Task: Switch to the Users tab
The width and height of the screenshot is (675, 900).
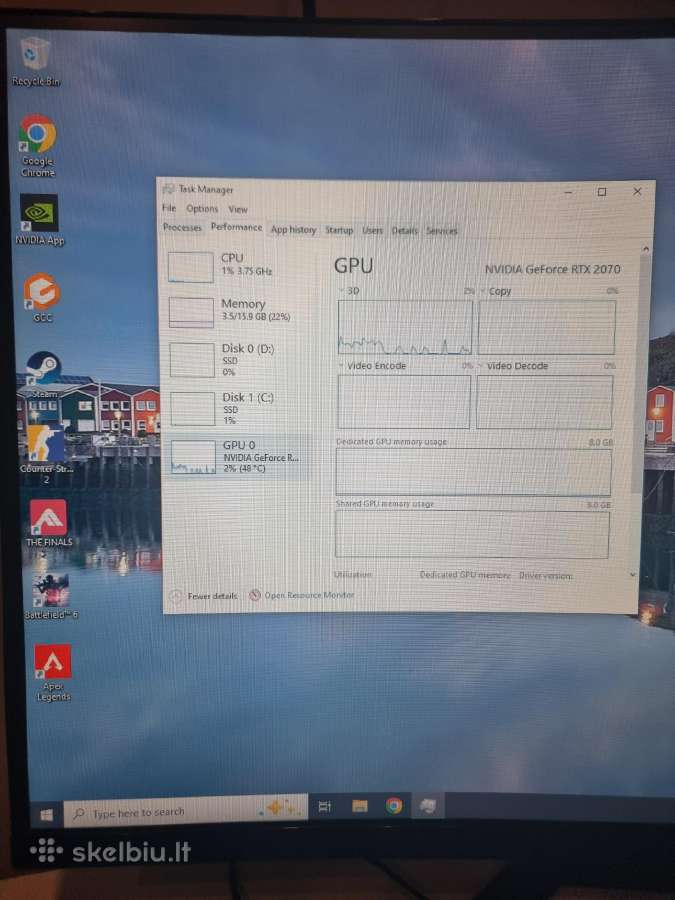Action: click(372, 230)
